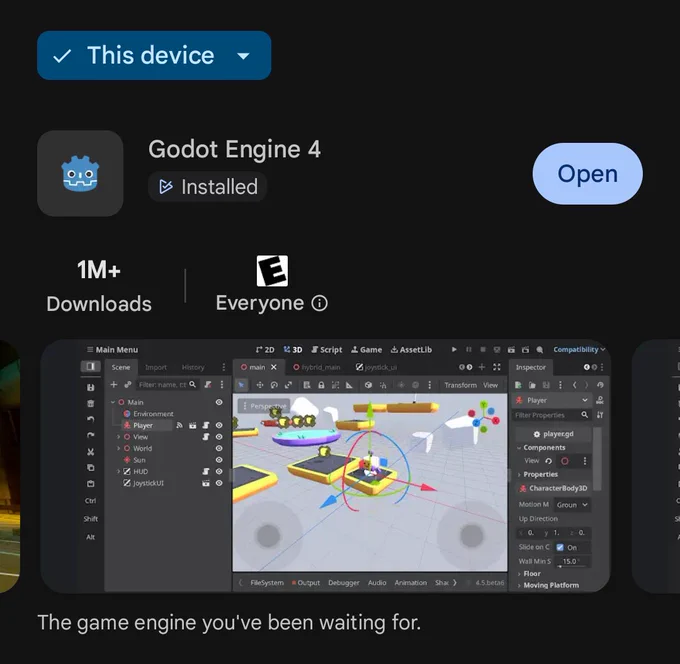Open the Player node script icon
Screen dimensions: 680x664
click(x=206, y=425)
